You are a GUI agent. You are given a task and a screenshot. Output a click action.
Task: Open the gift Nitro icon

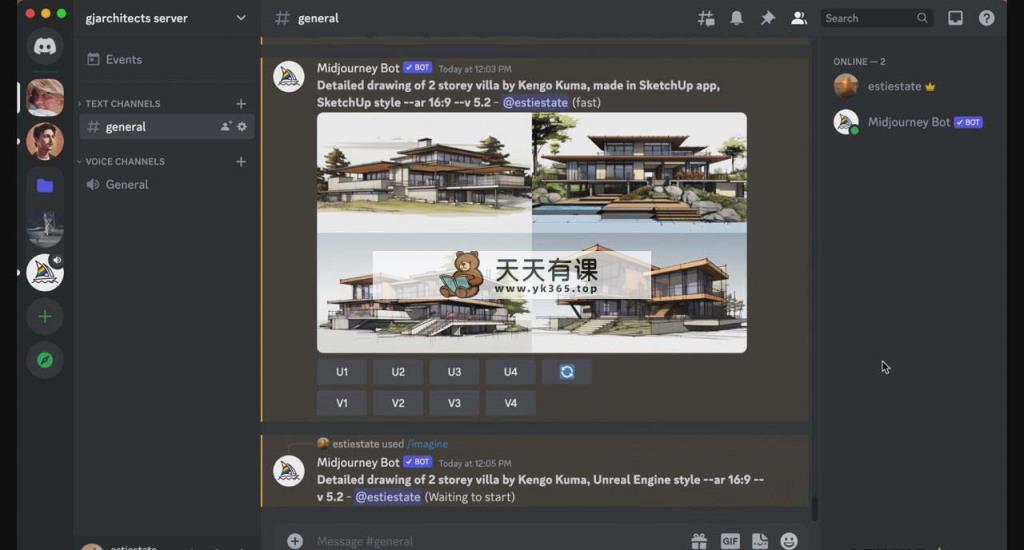699,541
